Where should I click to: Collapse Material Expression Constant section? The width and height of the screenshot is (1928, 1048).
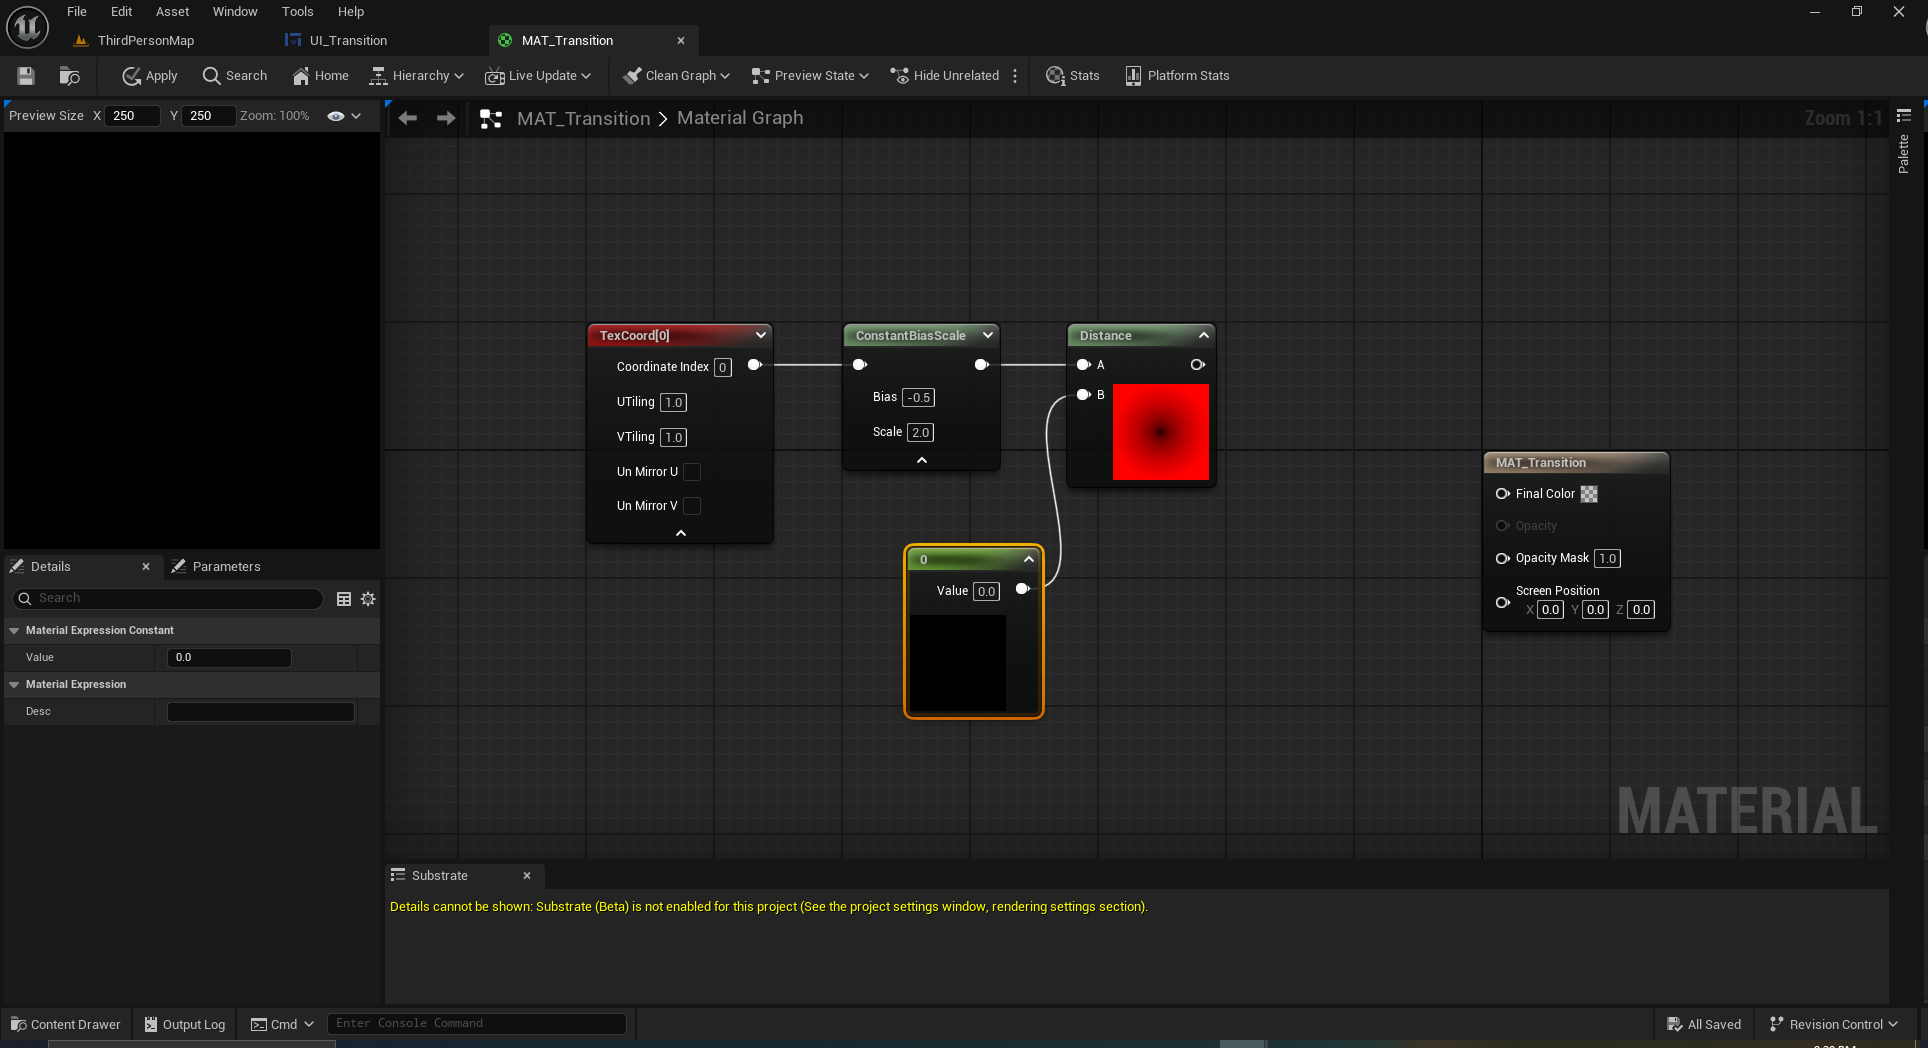click(14, 631)
